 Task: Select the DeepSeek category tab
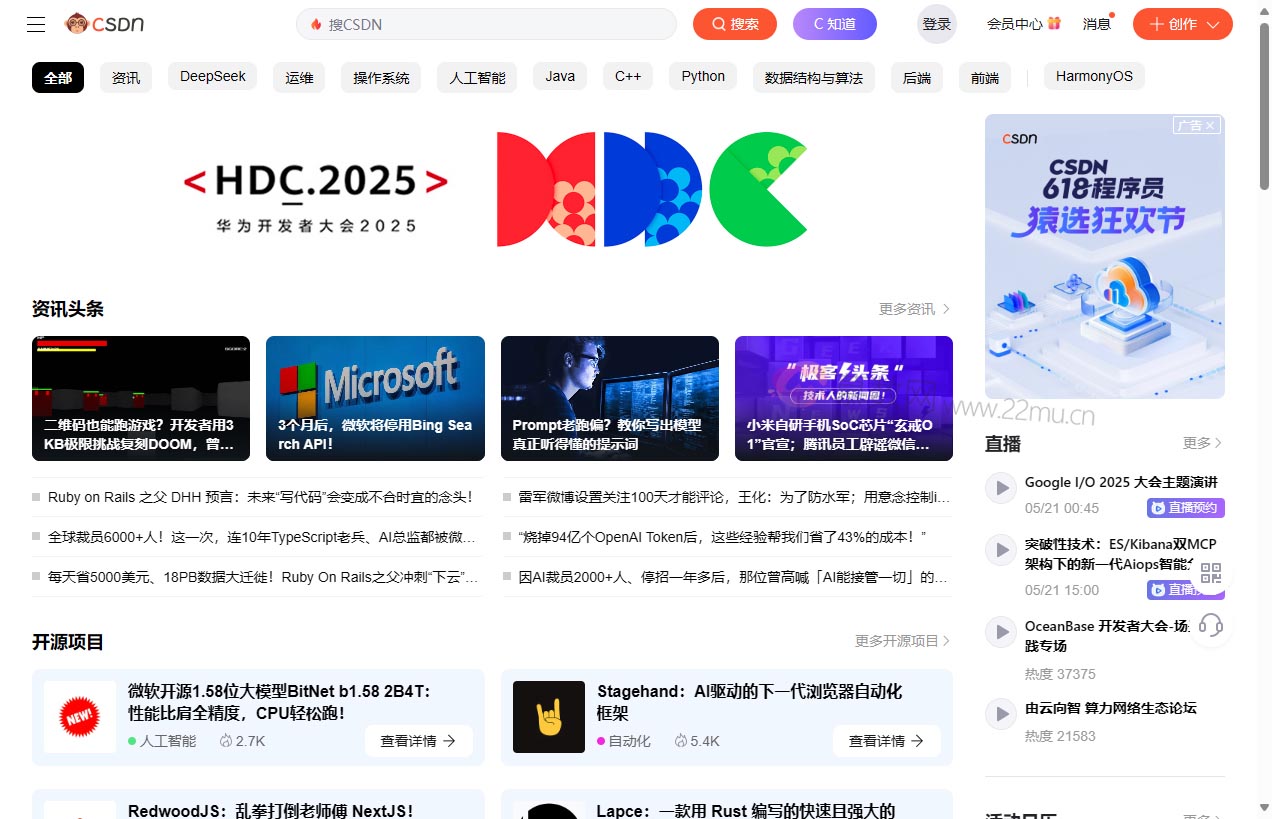pos(212,77)
